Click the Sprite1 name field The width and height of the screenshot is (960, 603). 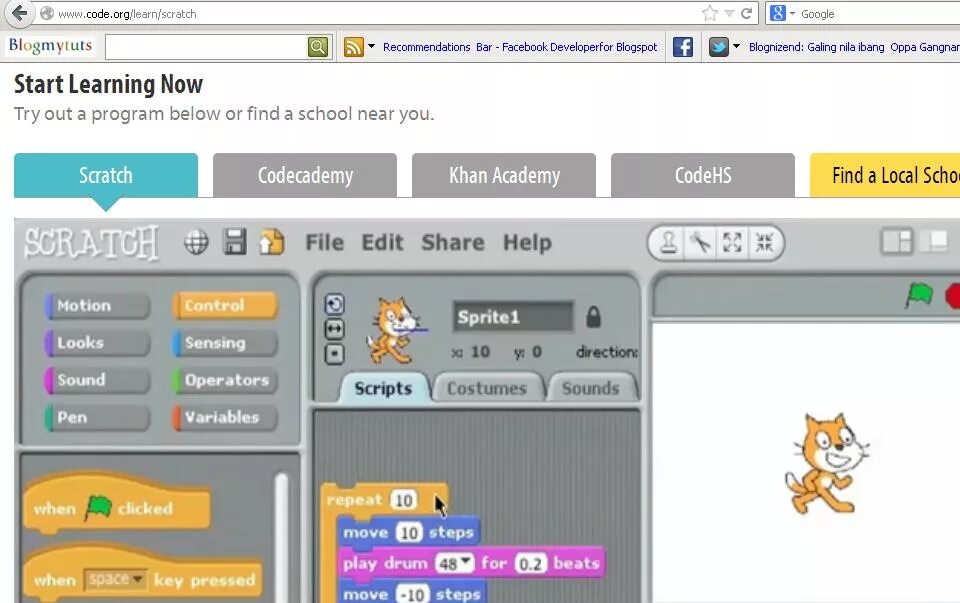(513, 316)
